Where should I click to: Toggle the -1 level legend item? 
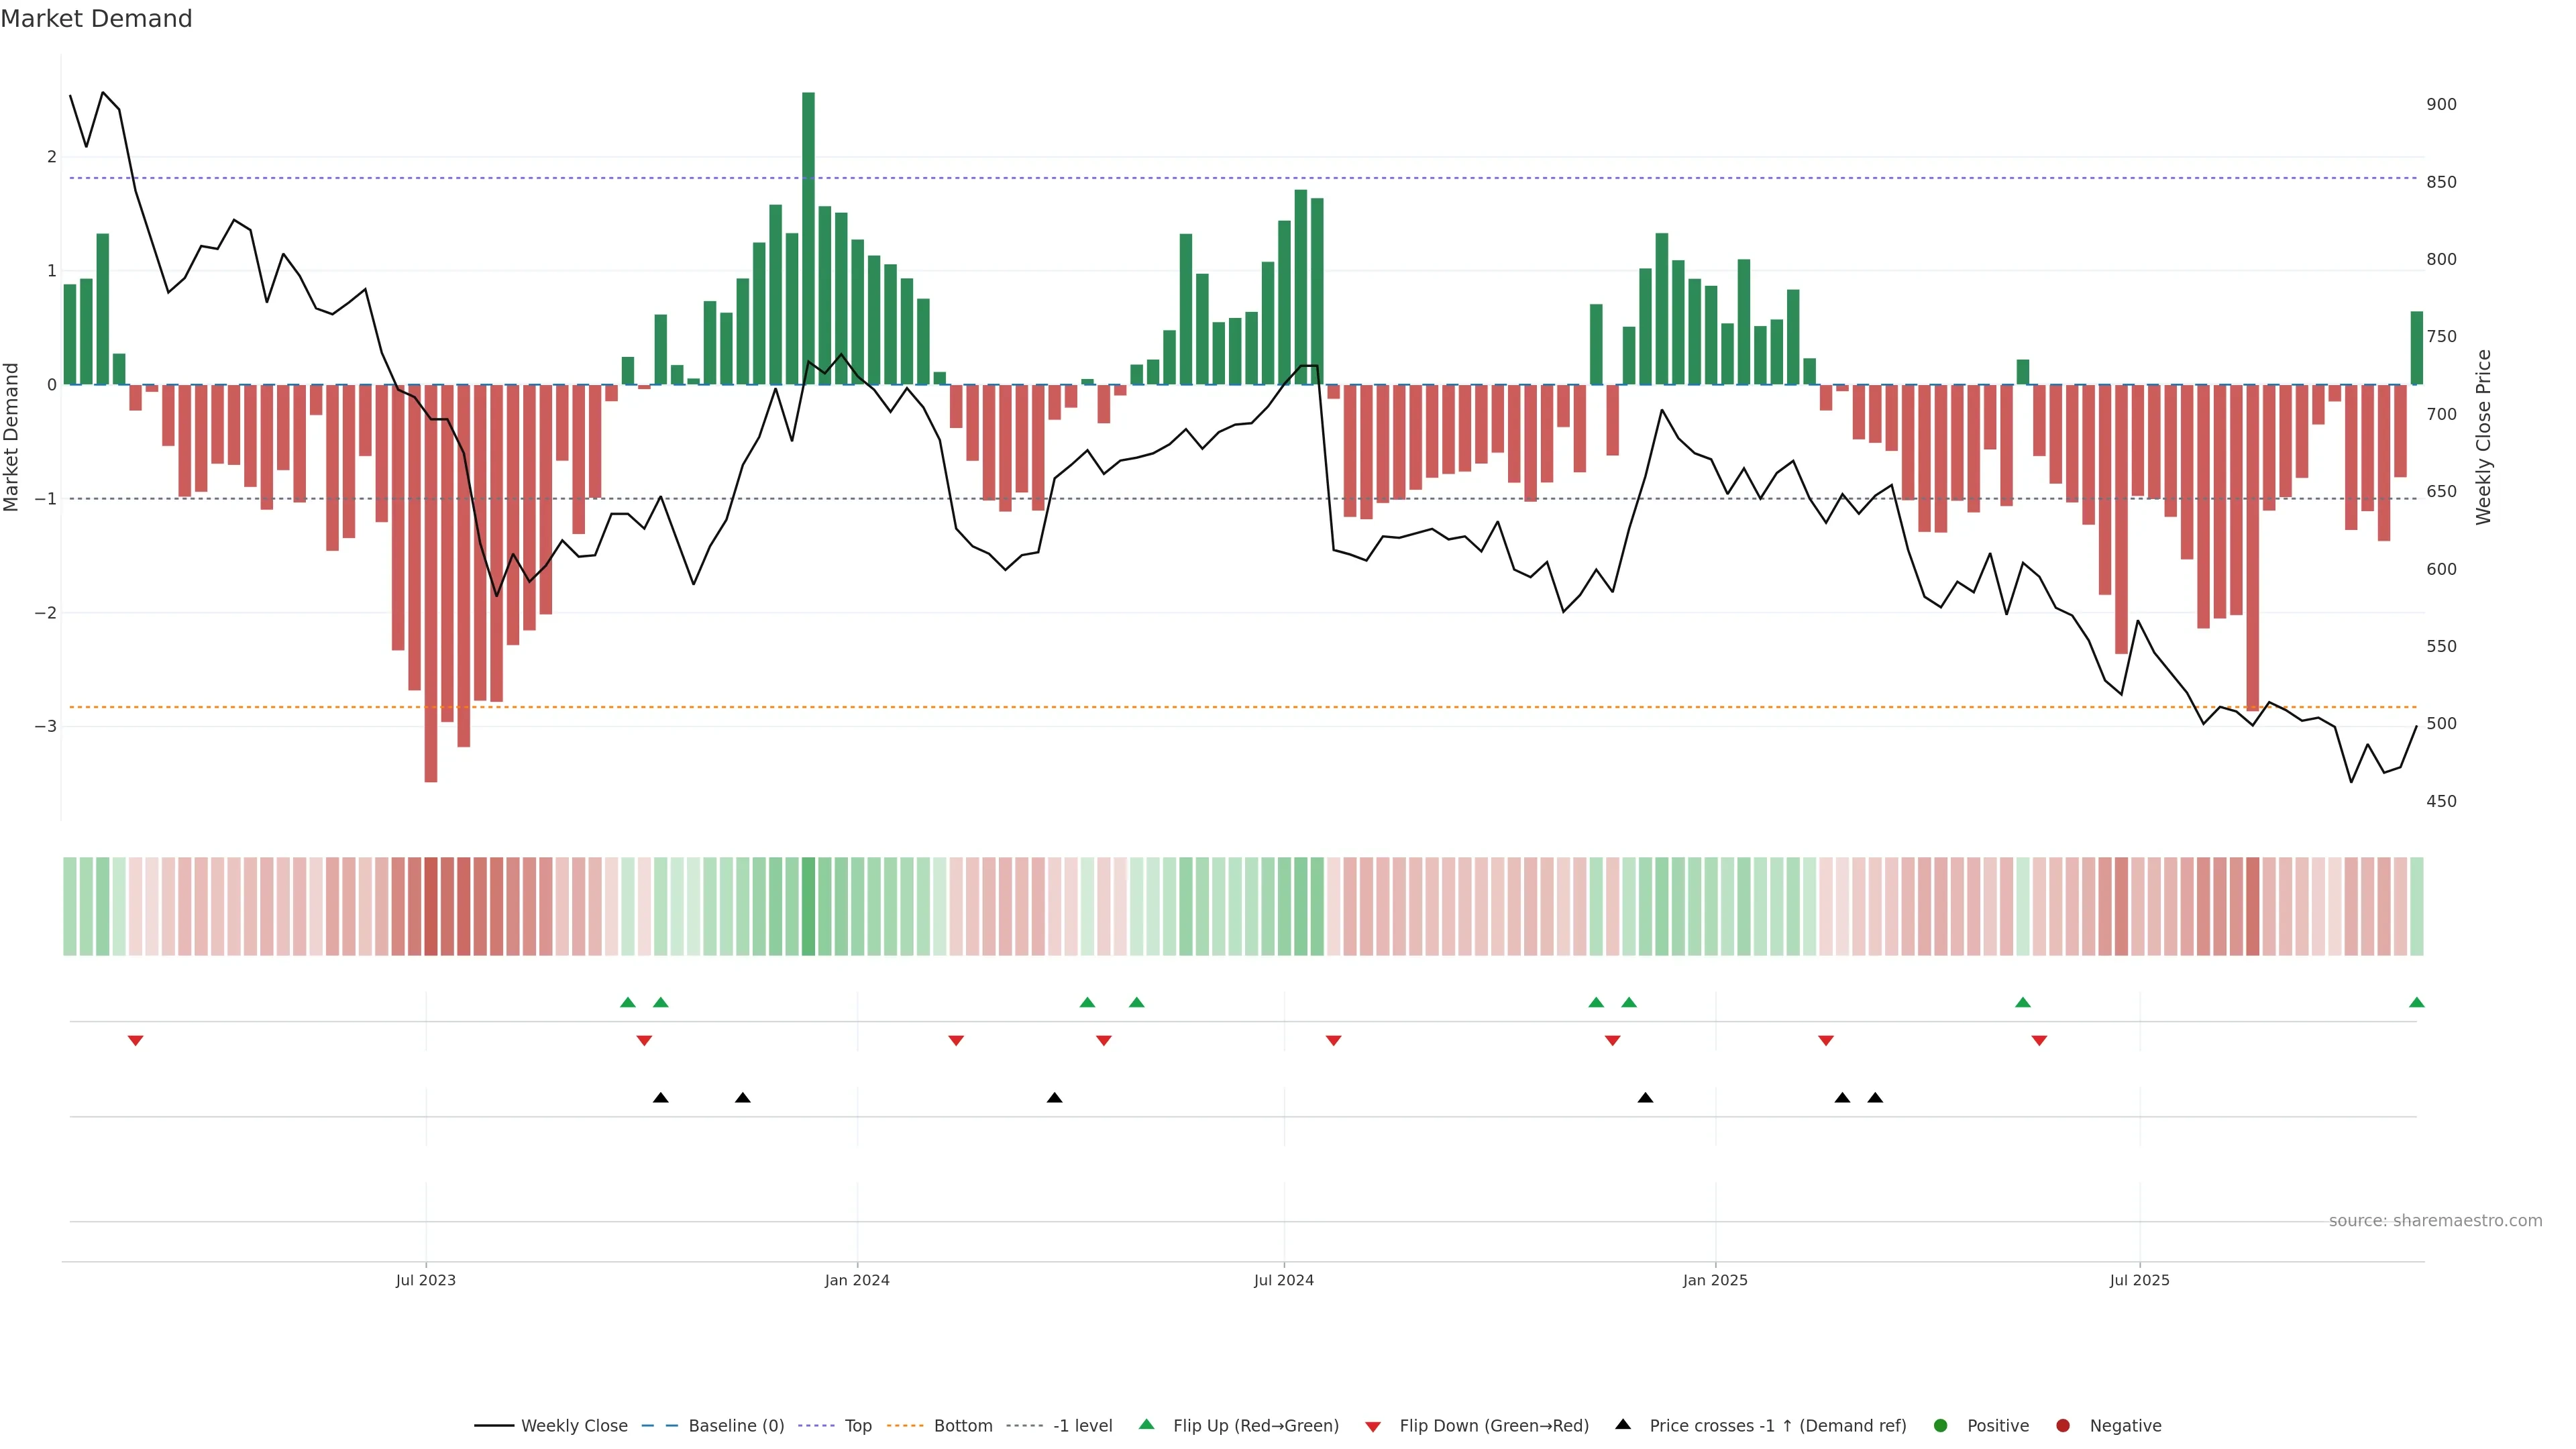1082,1425
